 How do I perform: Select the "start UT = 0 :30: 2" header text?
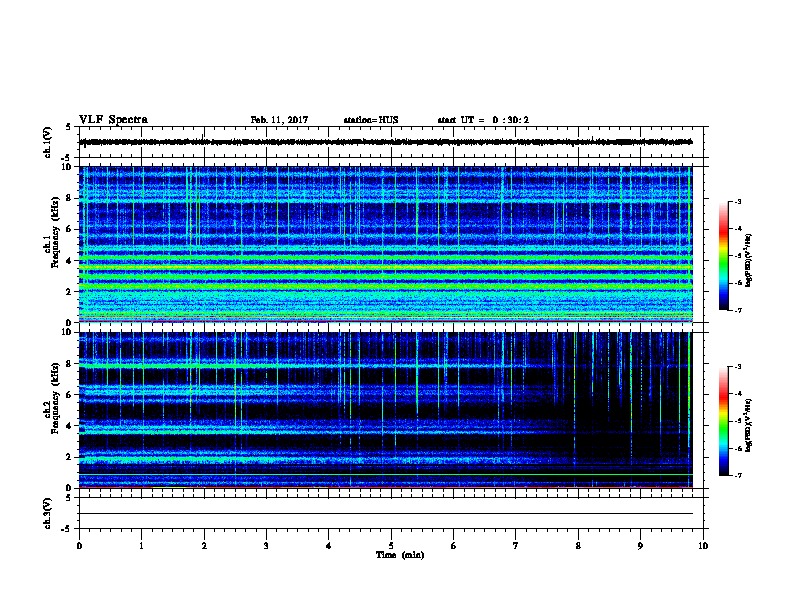point(483,120)
